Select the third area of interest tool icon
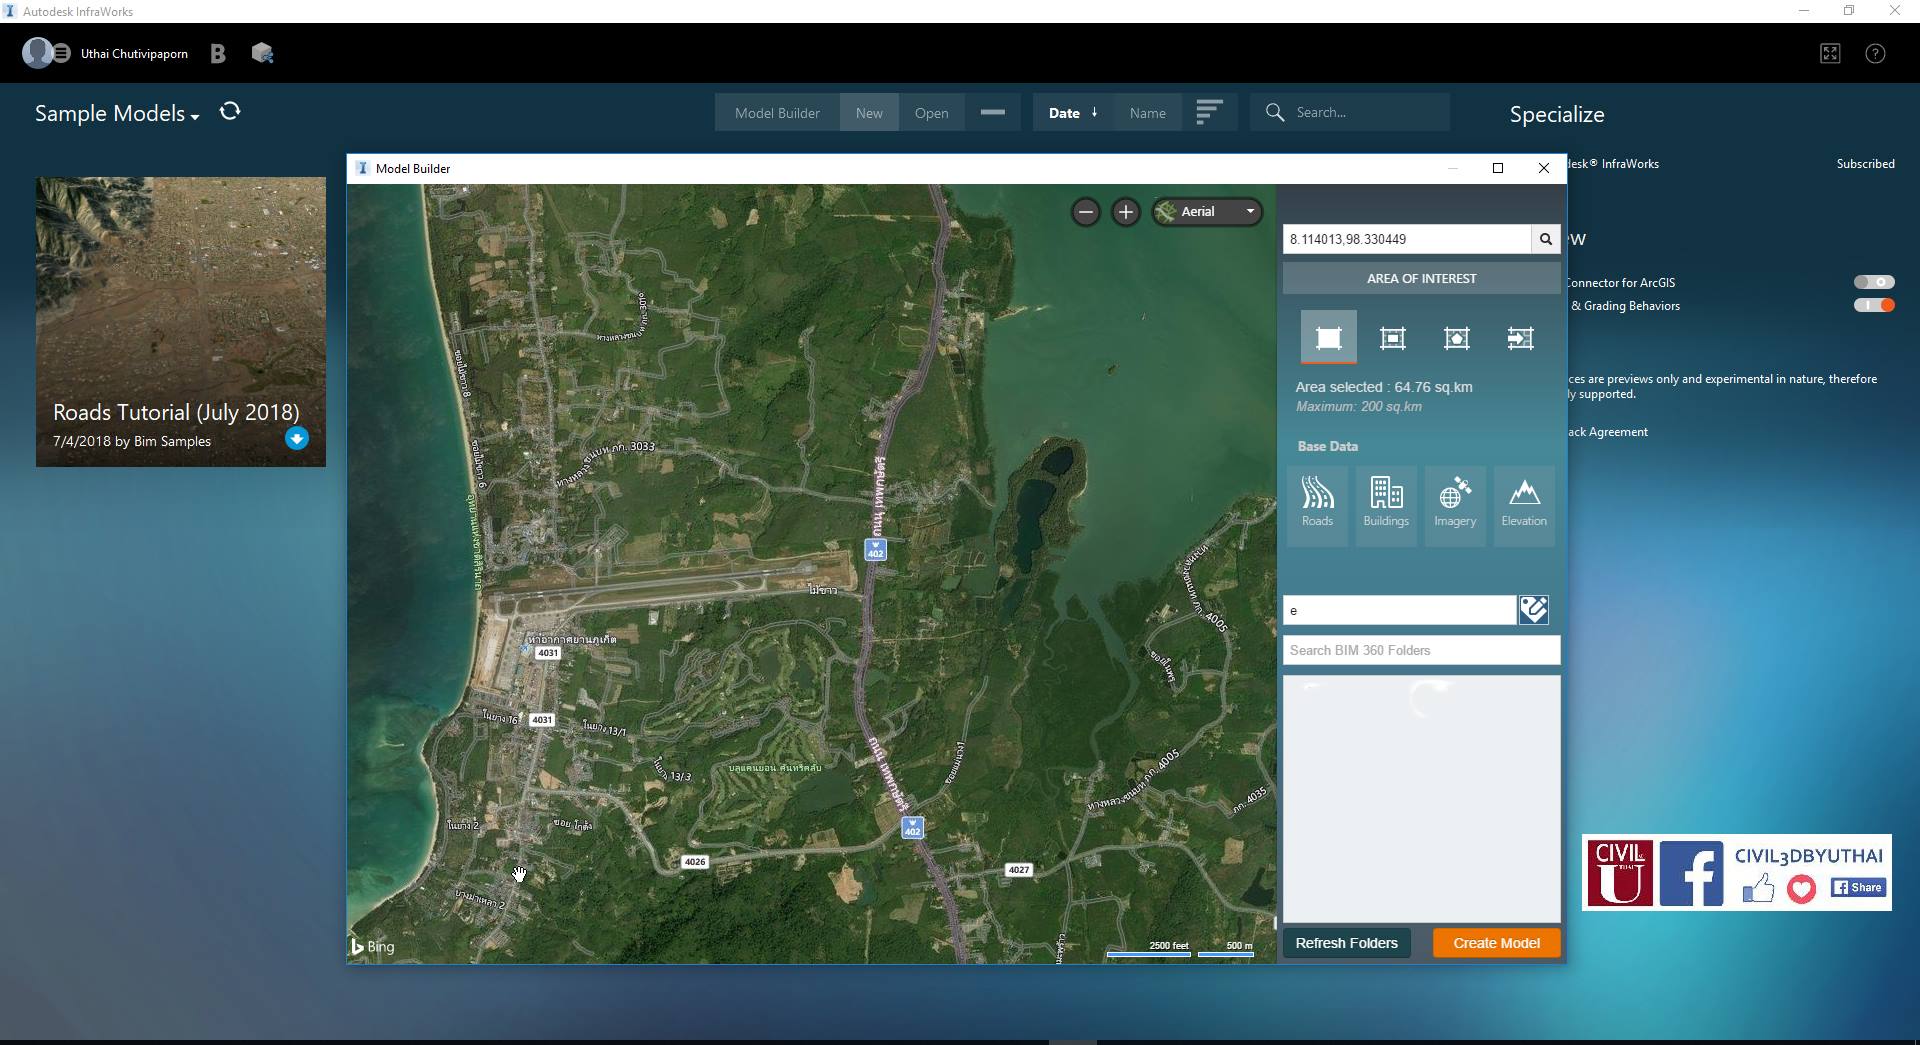 pyautogui.click(x=1456, y=338)
